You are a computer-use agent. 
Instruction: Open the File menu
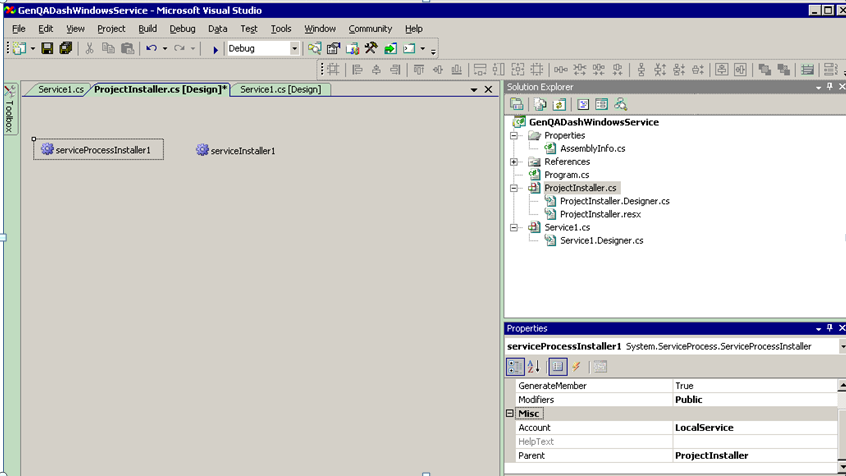[x=18, y=29]
